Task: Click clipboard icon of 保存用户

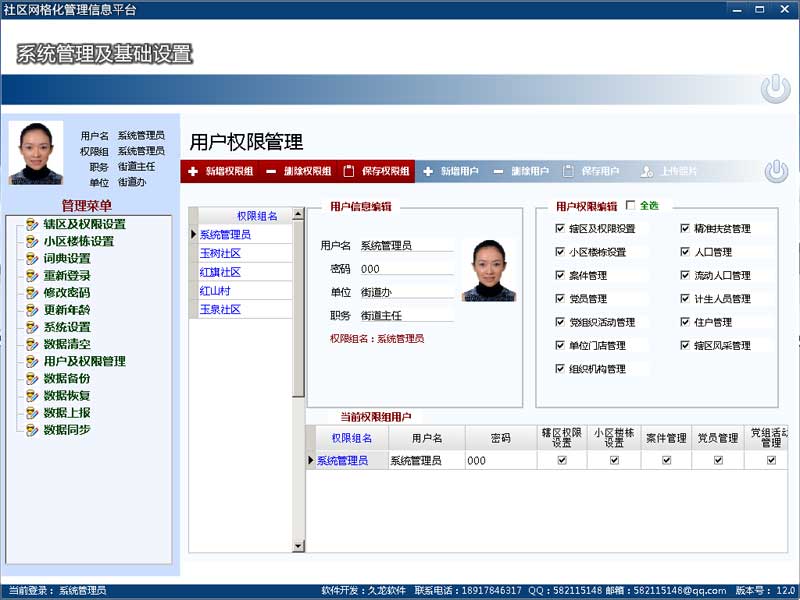Action: (568, 171)
